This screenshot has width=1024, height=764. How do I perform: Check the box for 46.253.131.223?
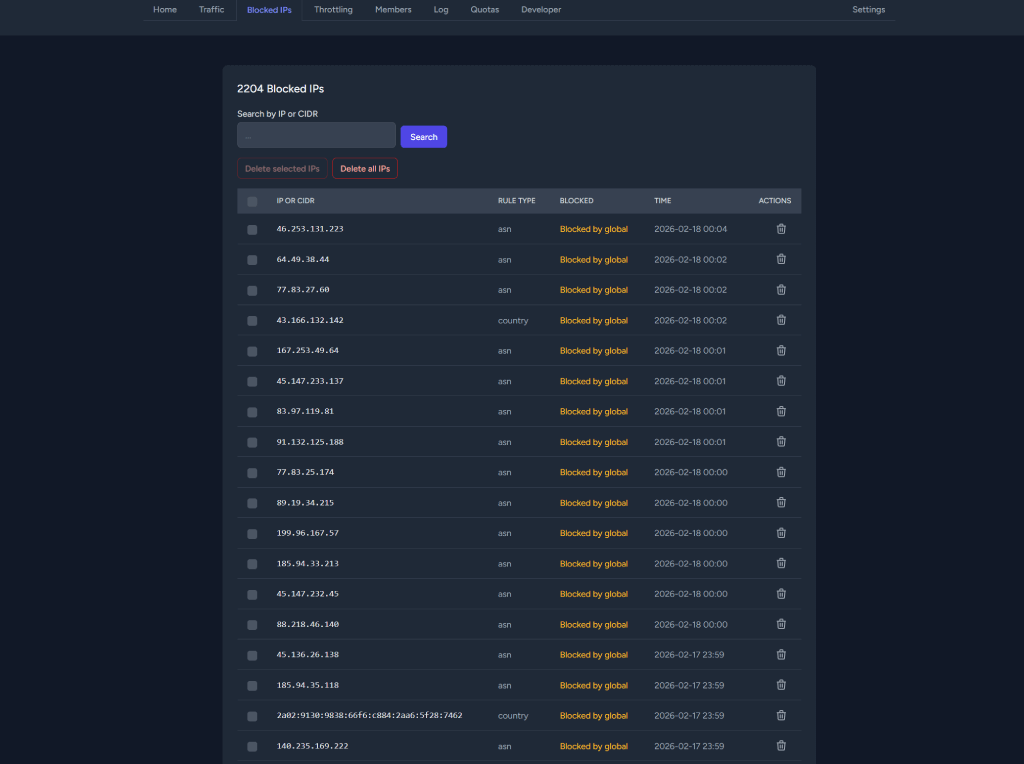(x=252, y=230)
